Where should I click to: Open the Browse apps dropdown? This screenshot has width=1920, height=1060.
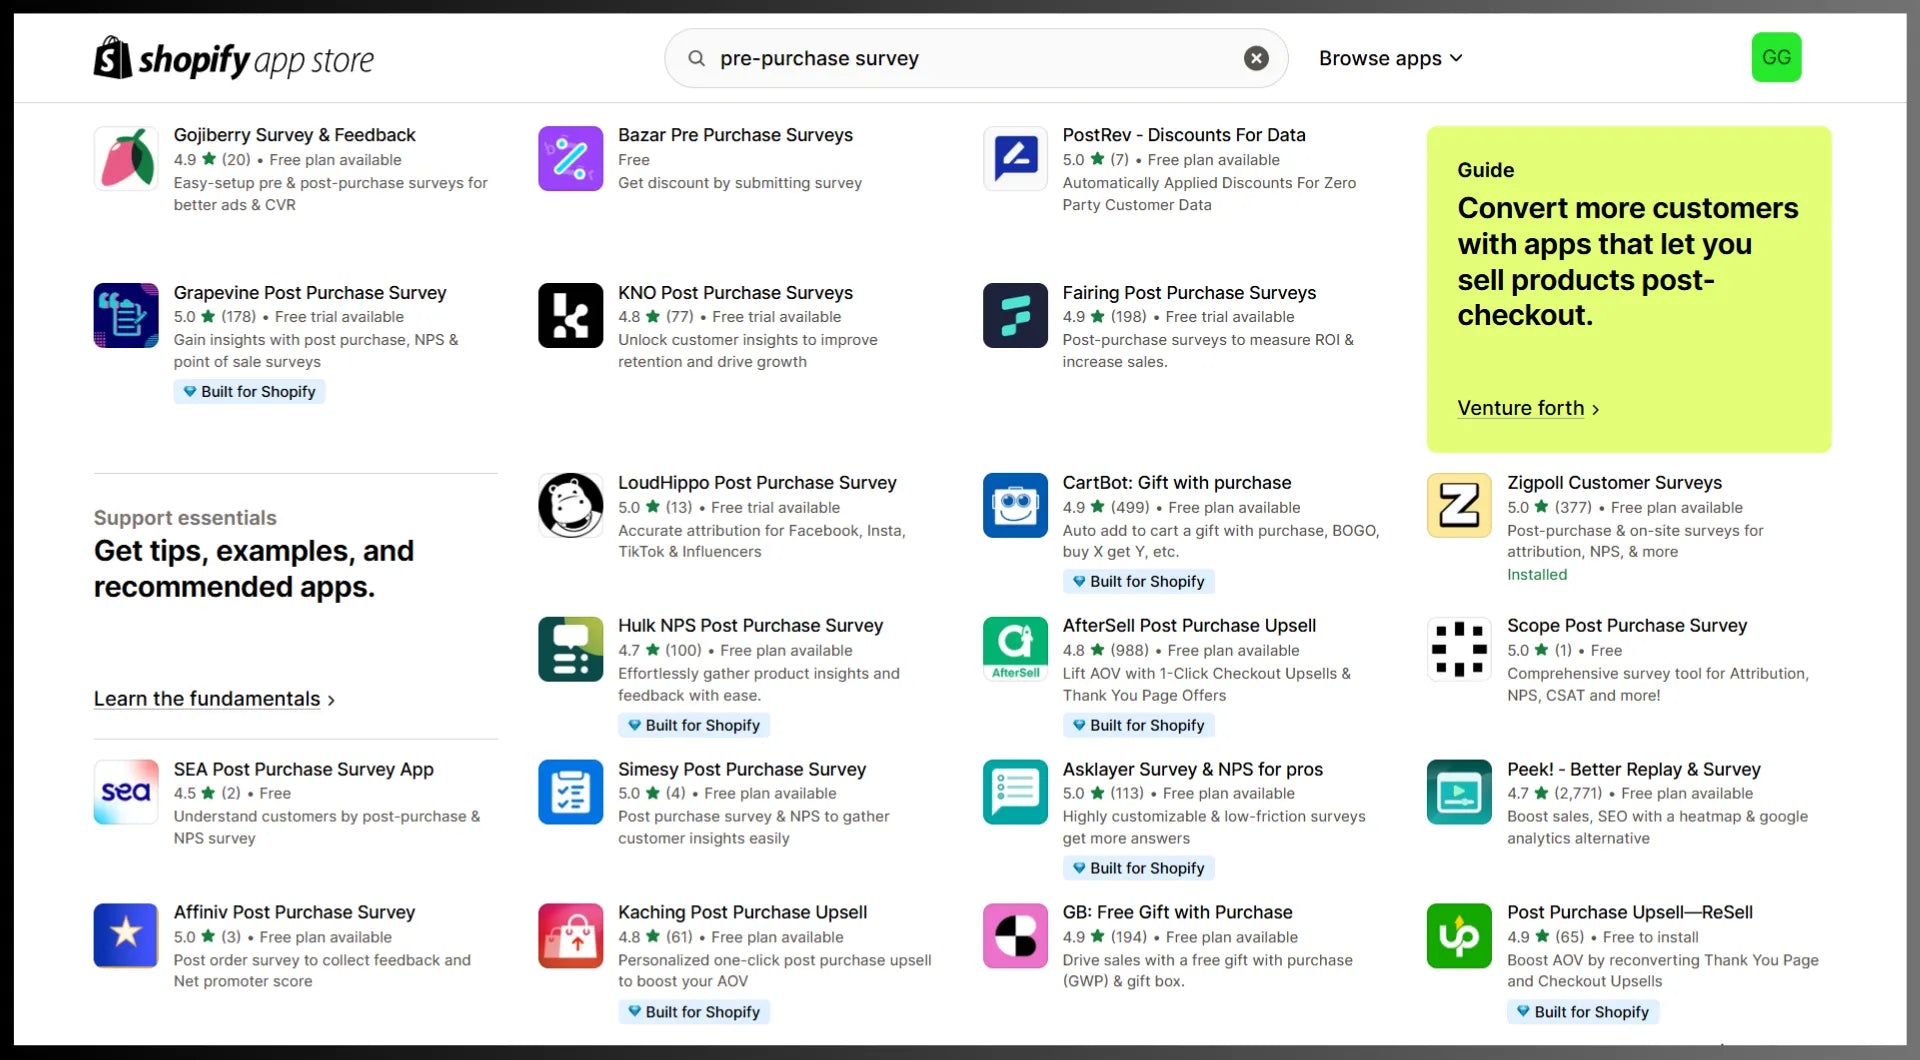[1390, 58]
